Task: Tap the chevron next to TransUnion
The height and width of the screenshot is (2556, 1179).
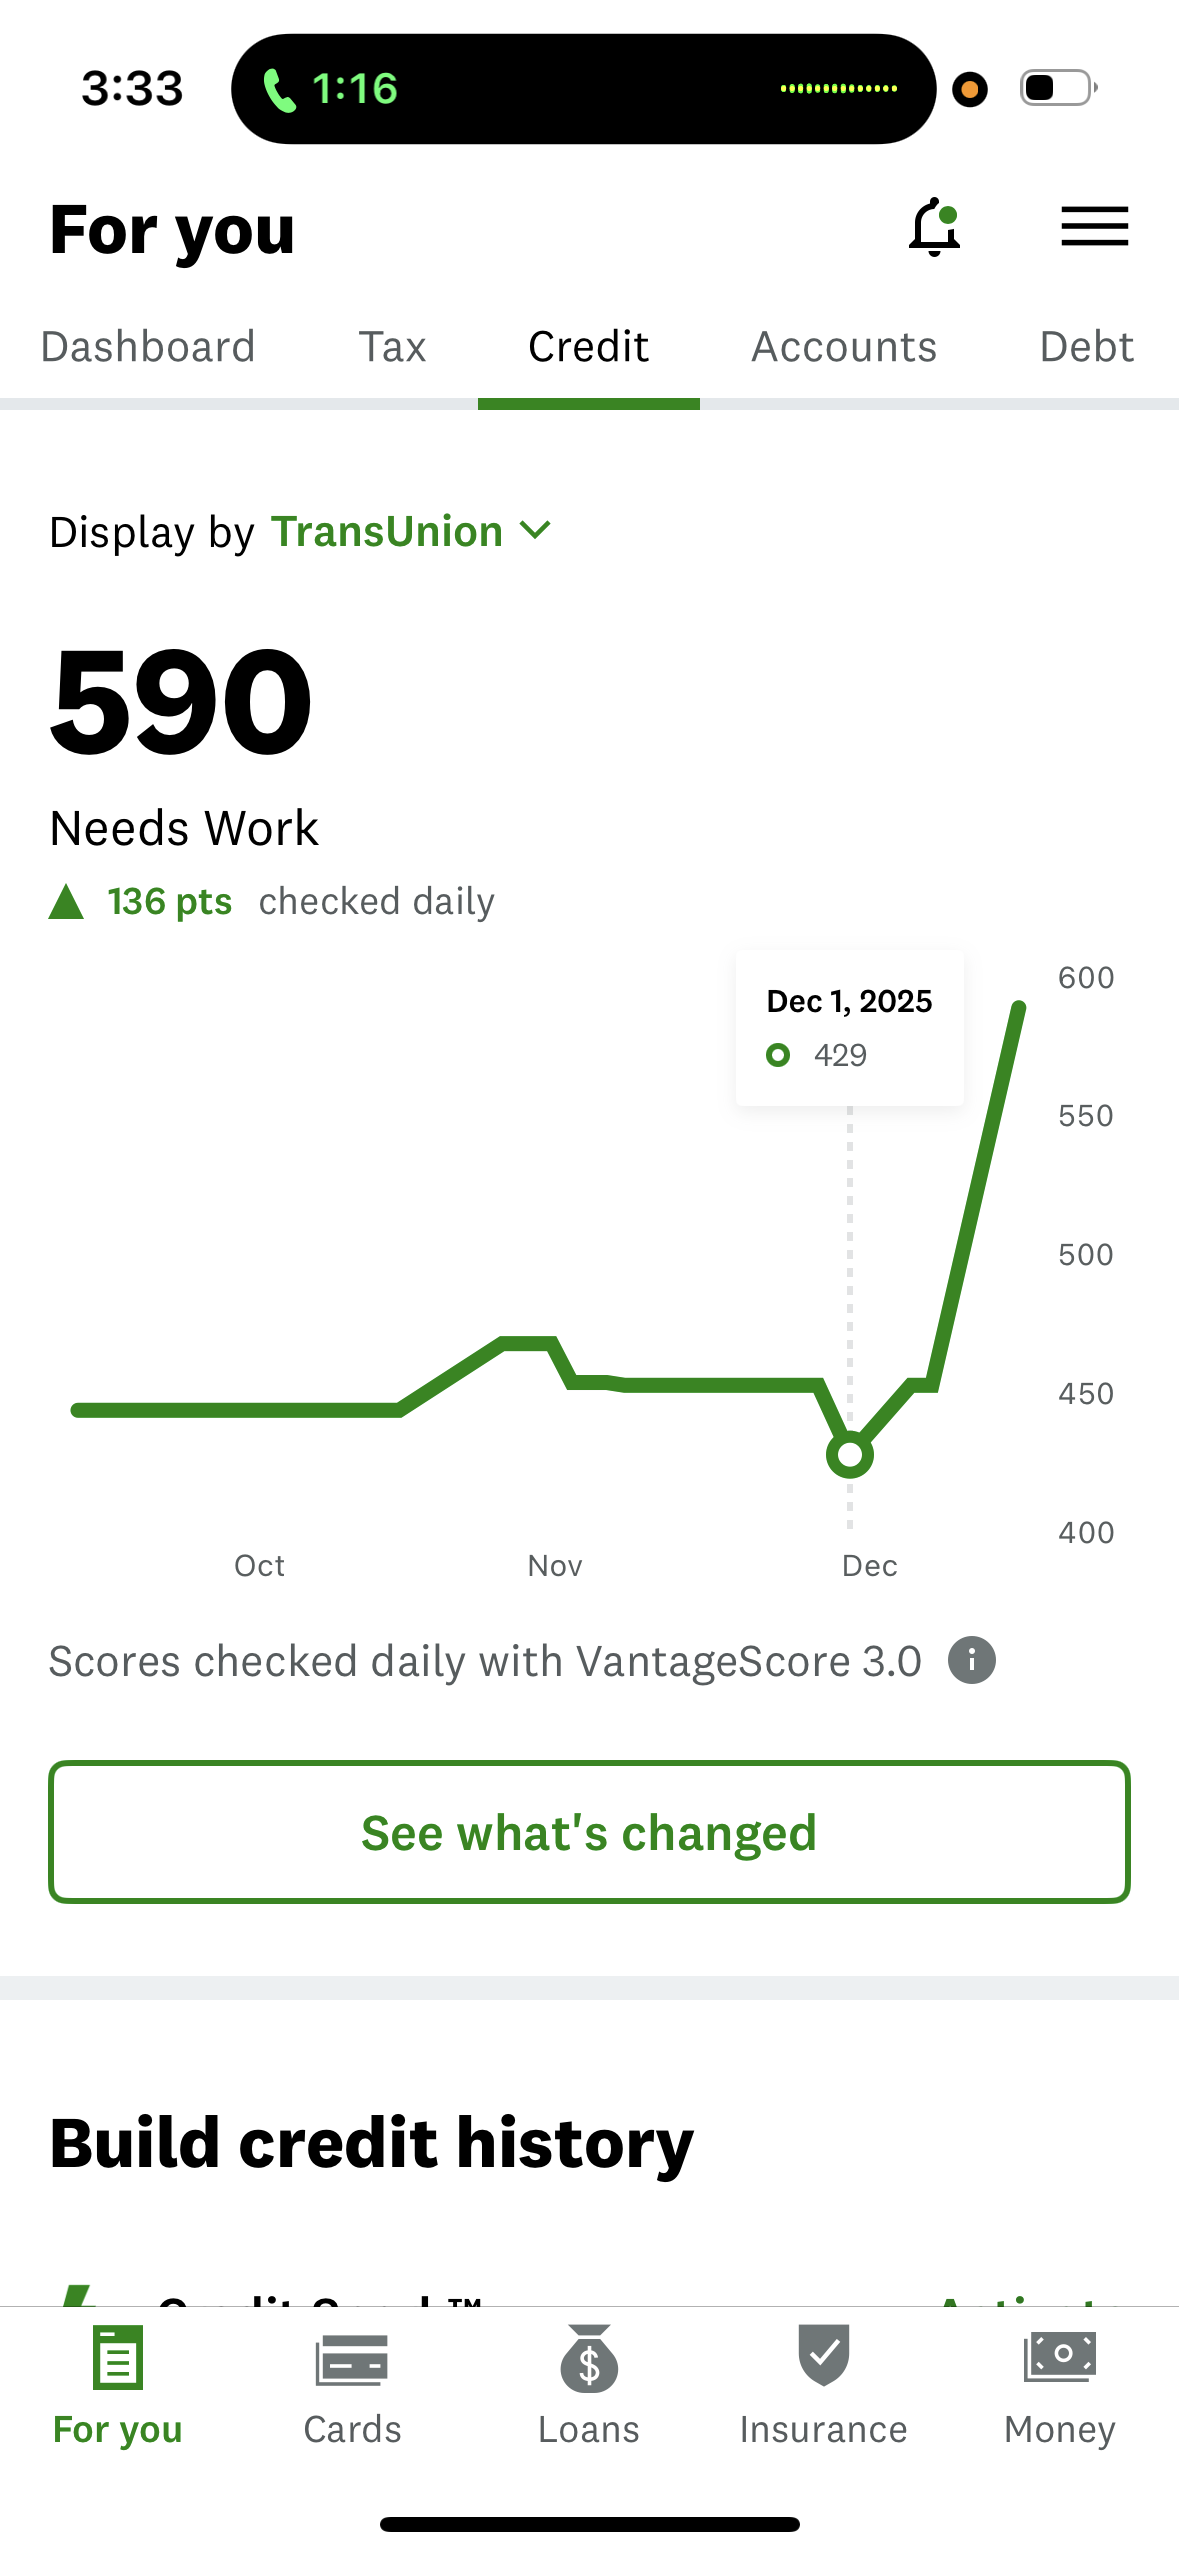Action: 536,530
